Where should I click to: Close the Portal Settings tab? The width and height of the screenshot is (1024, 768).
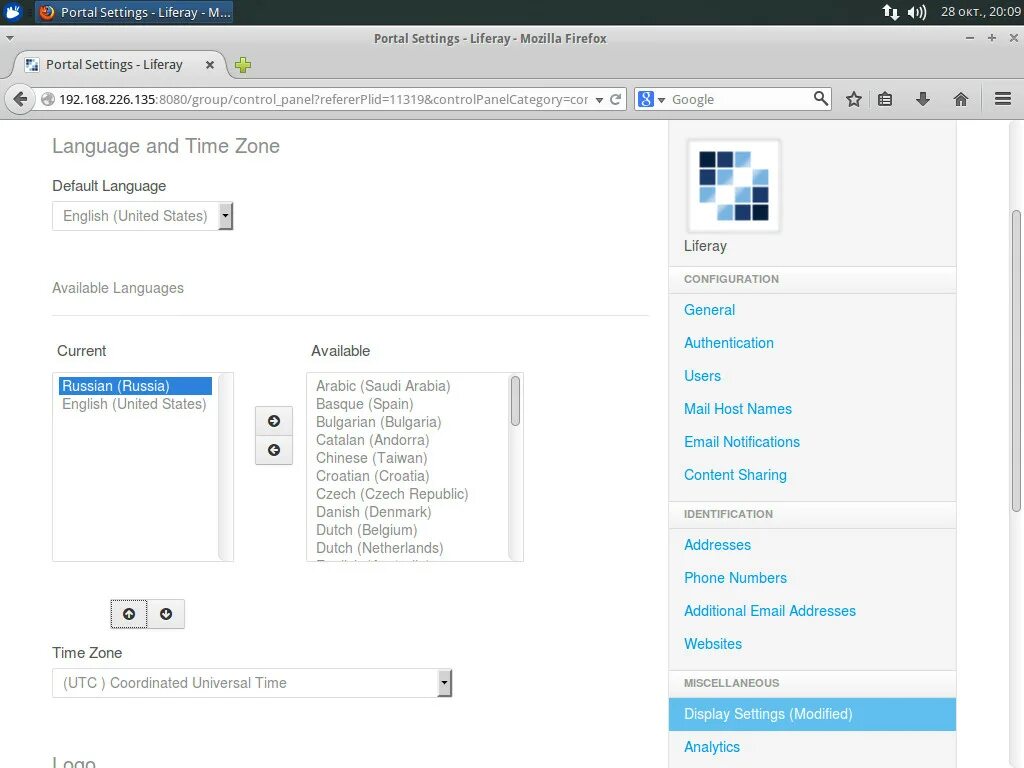tap(210, 65)
